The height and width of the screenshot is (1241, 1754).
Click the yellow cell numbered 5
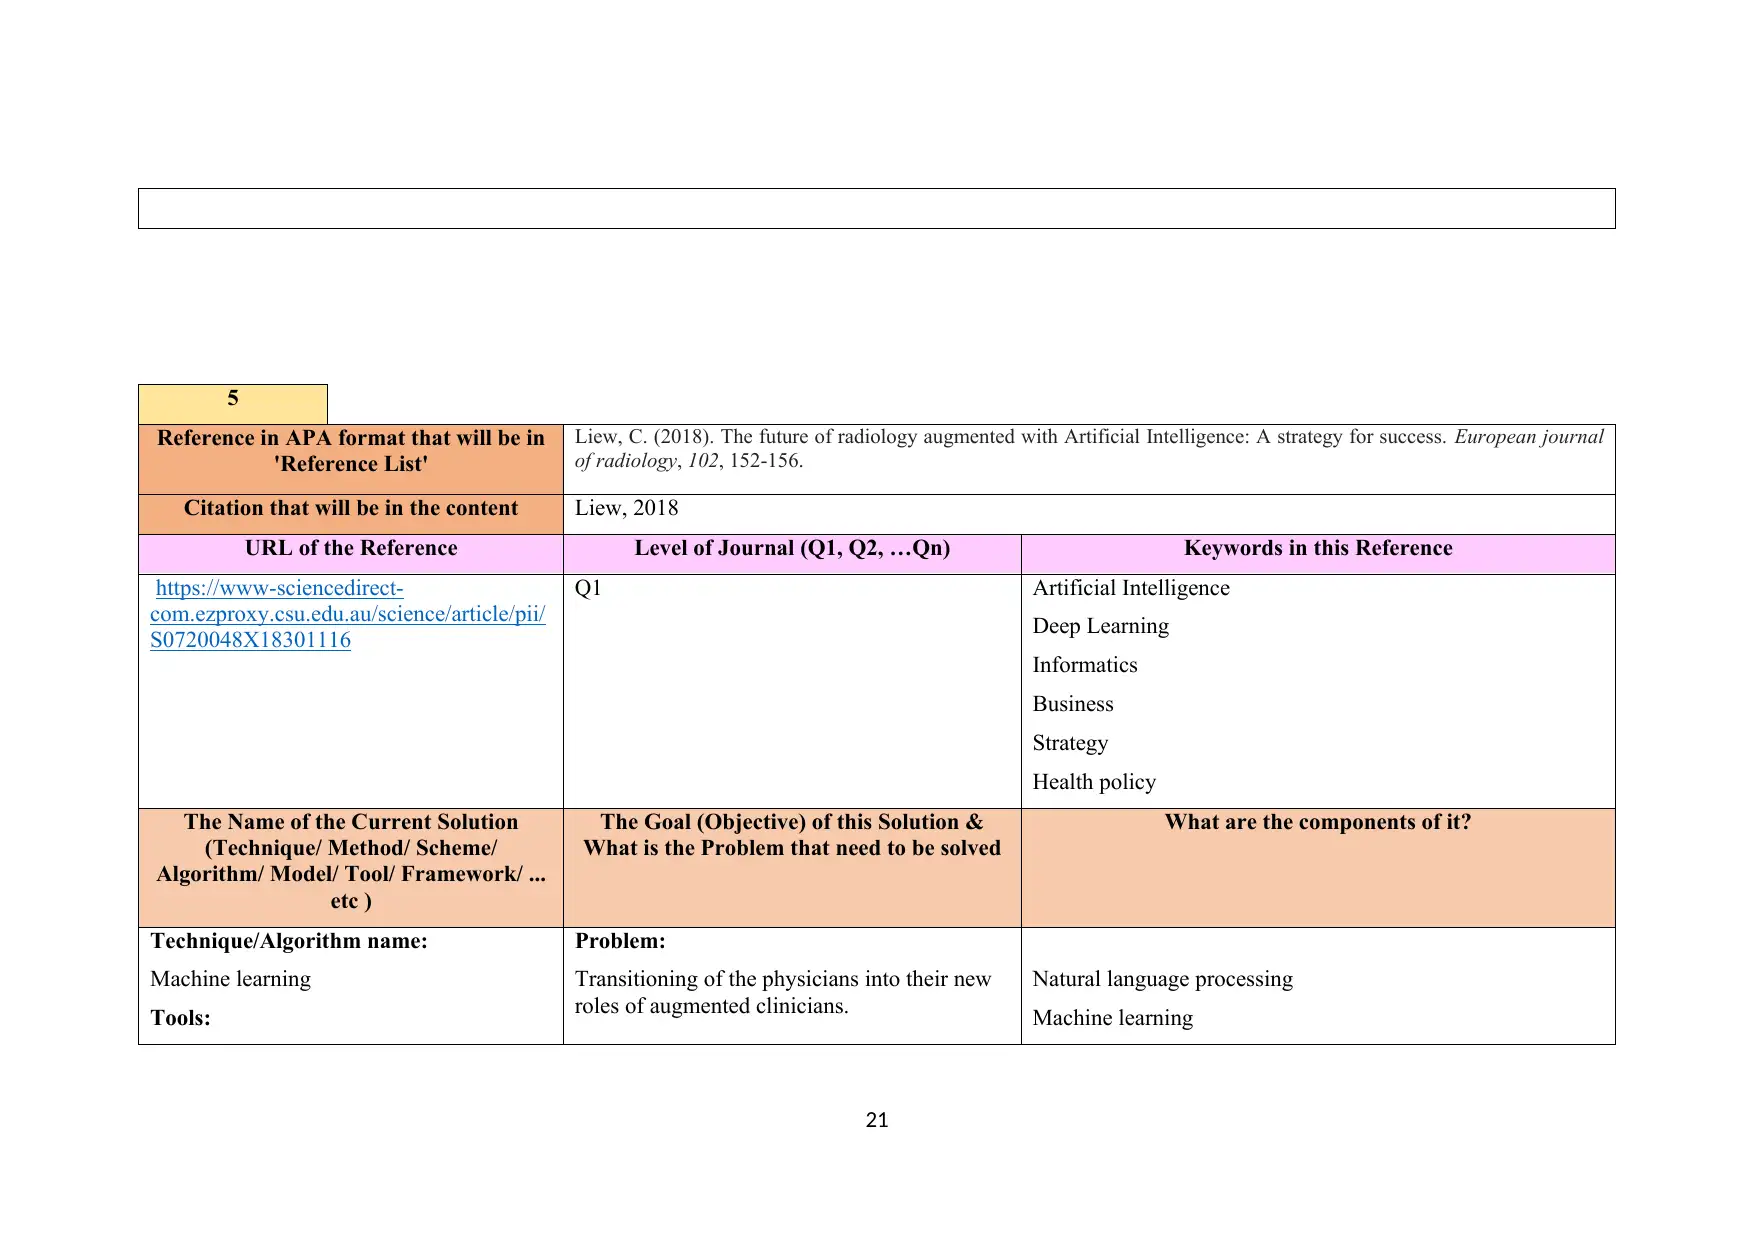(233, 404)
